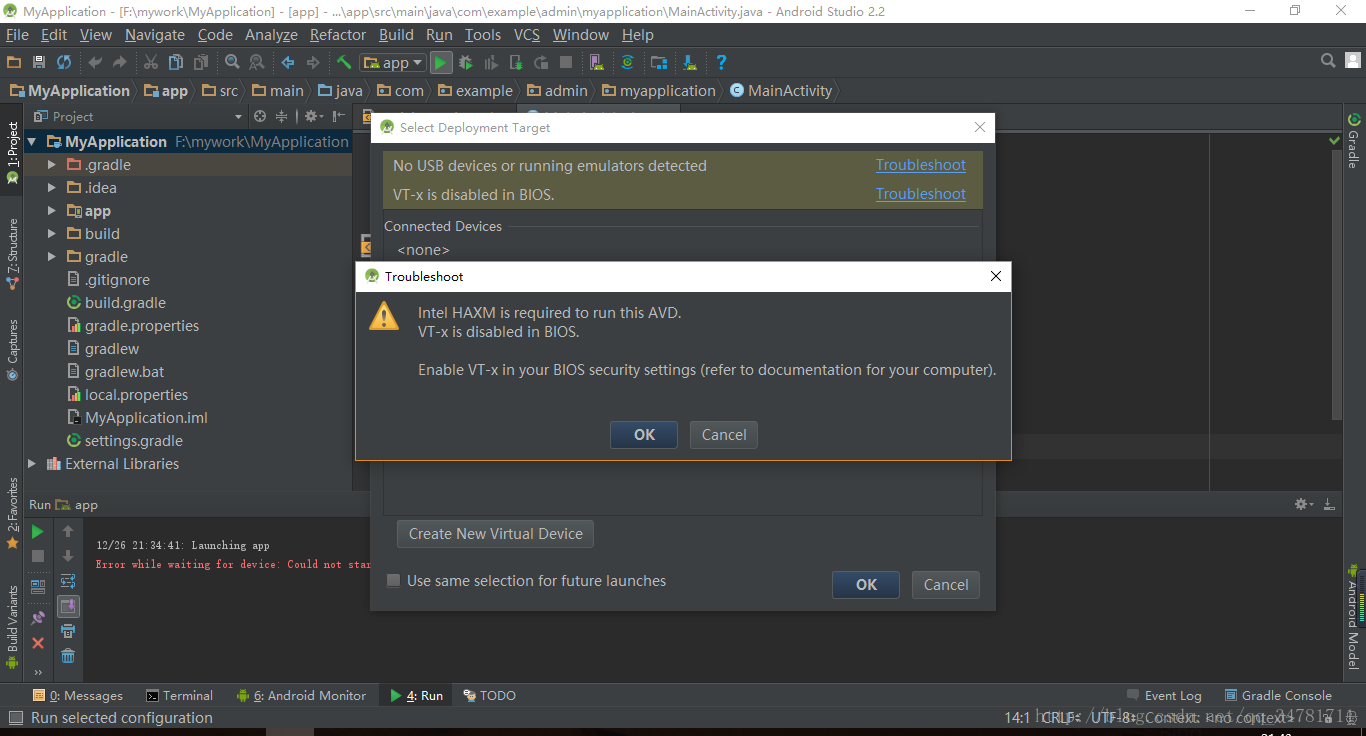Expand the .idea folder node
Image resolution: width=1366 pixels, height=736 pixels.
[52, 188]
